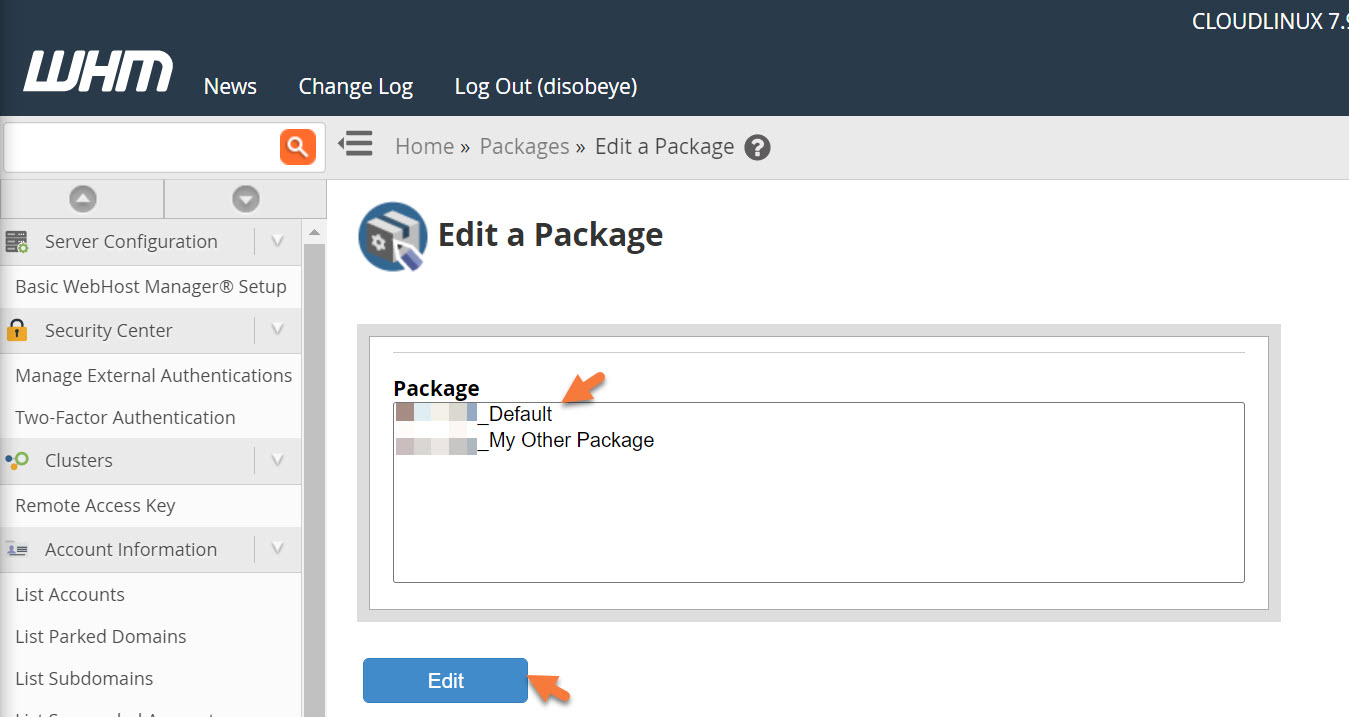Open the News menu item
Screen dimensions: 1349x717
[229, 86]
